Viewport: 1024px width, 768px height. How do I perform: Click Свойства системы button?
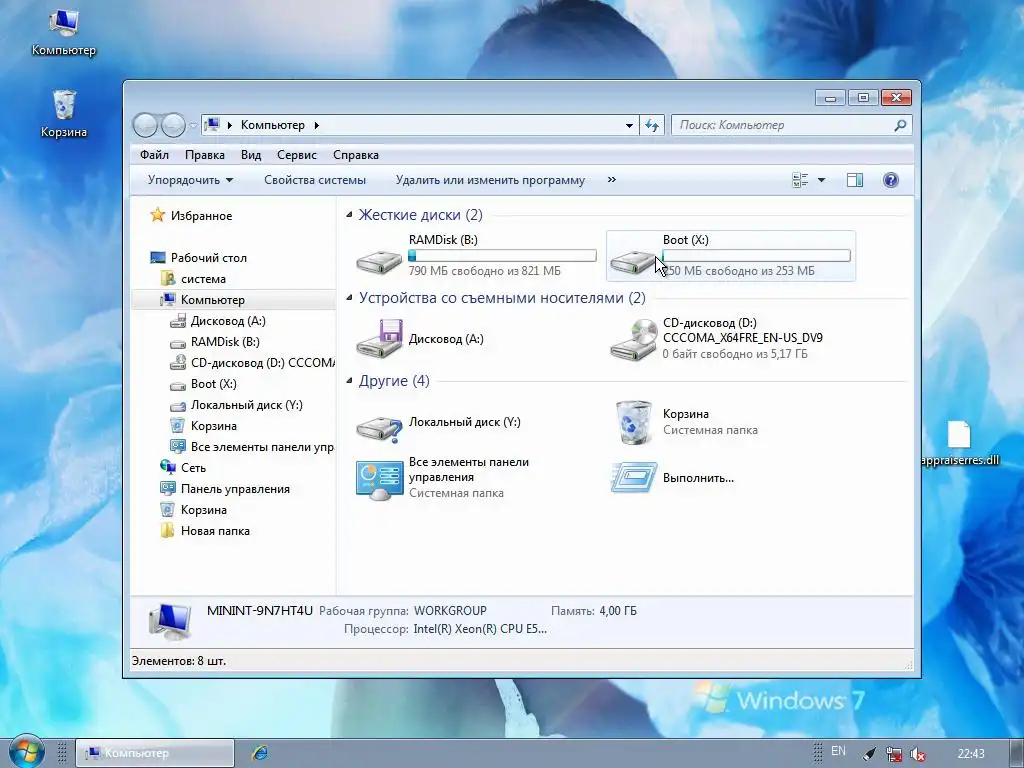pyautogui.click(x=315, y=180)
